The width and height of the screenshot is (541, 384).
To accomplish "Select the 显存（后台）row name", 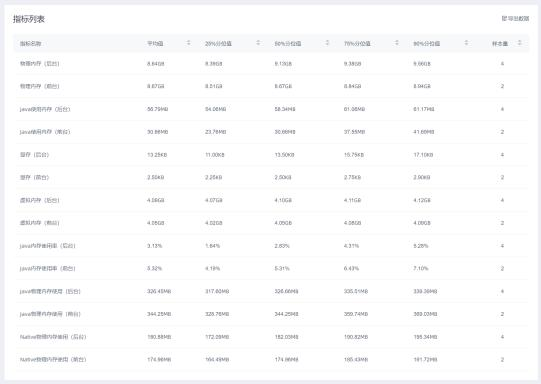I will pos(34,155).
